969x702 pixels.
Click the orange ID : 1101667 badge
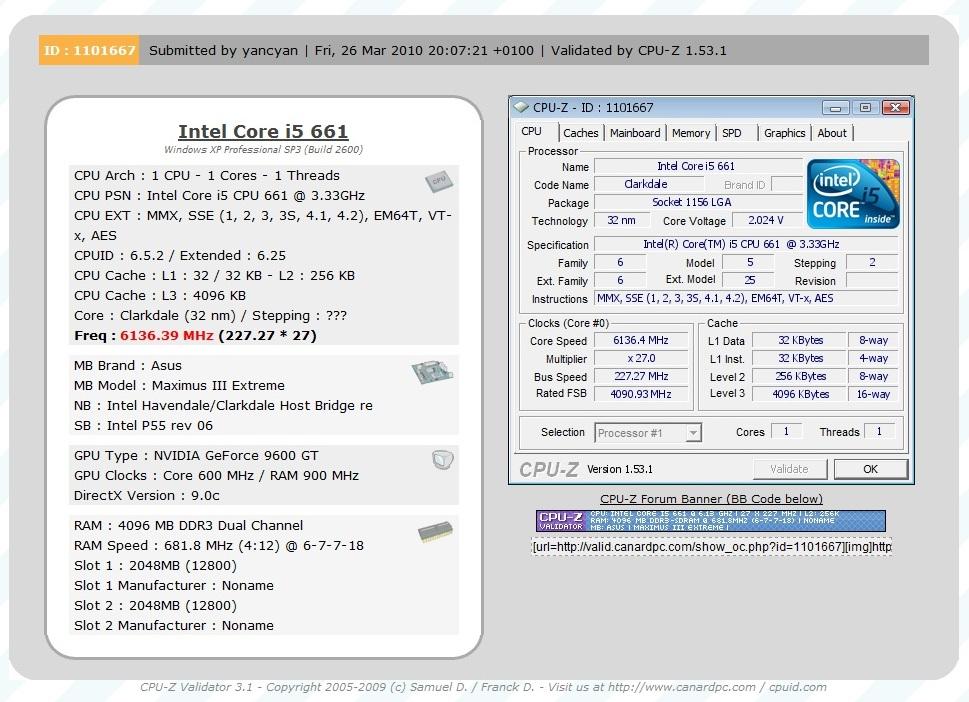pos(89,50)
